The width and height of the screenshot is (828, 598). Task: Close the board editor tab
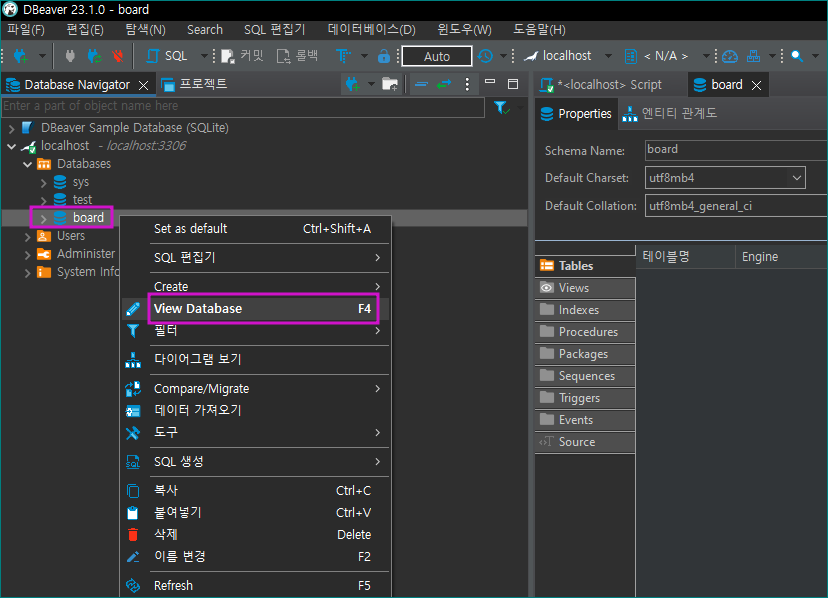point(756,86)
